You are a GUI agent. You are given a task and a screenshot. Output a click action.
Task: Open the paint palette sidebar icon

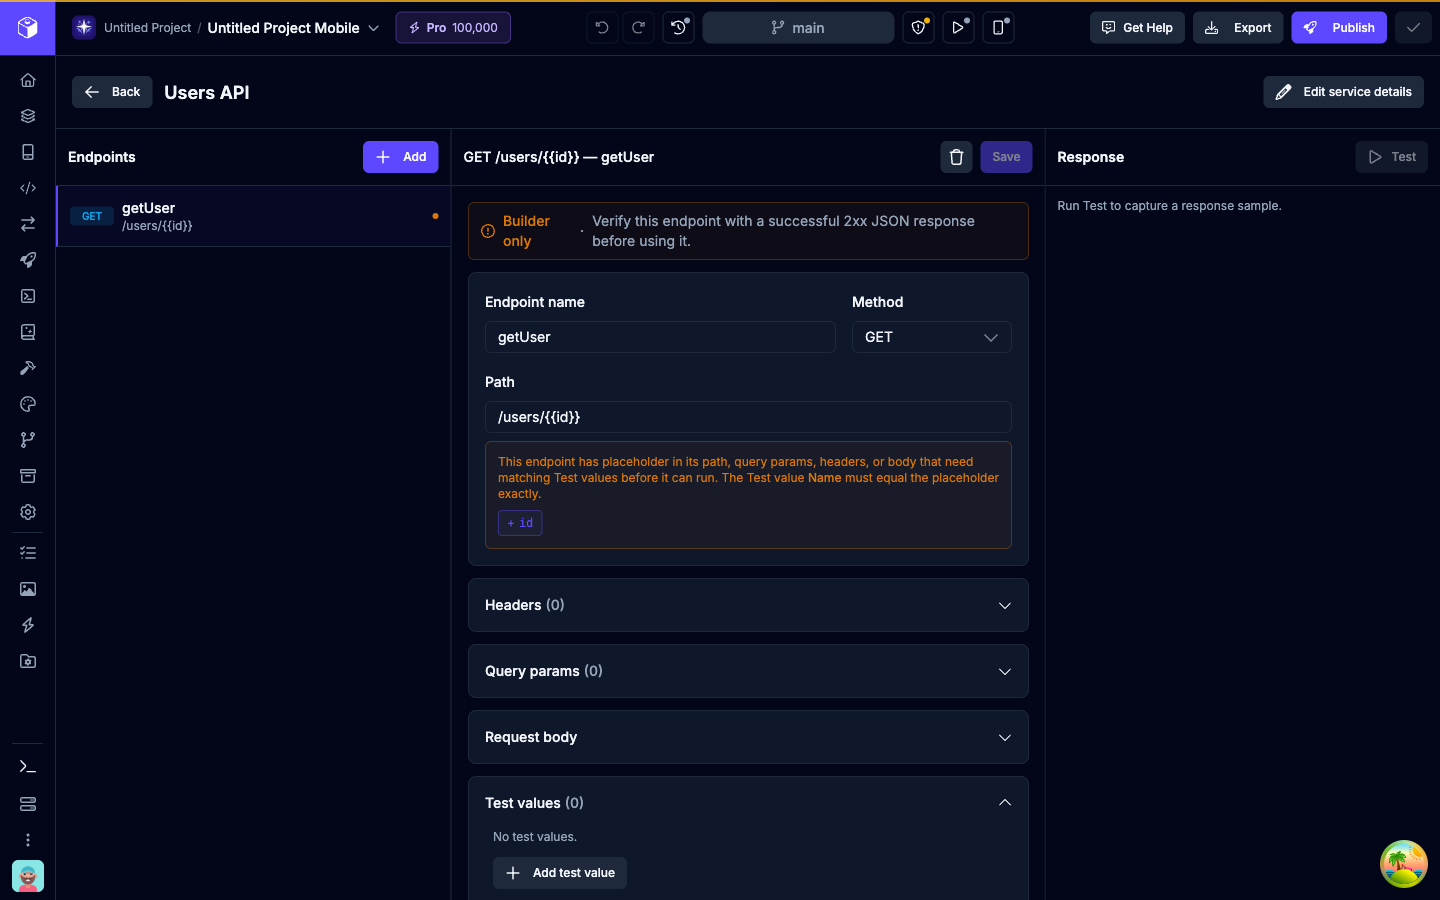point(28,404)
